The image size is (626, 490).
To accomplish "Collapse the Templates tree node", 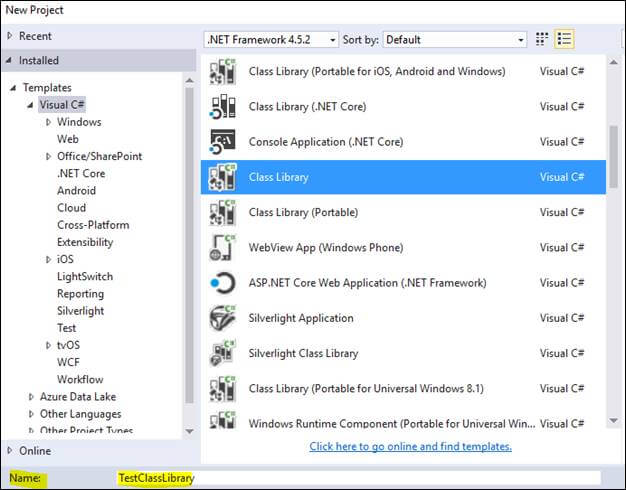I will point(13,87).
